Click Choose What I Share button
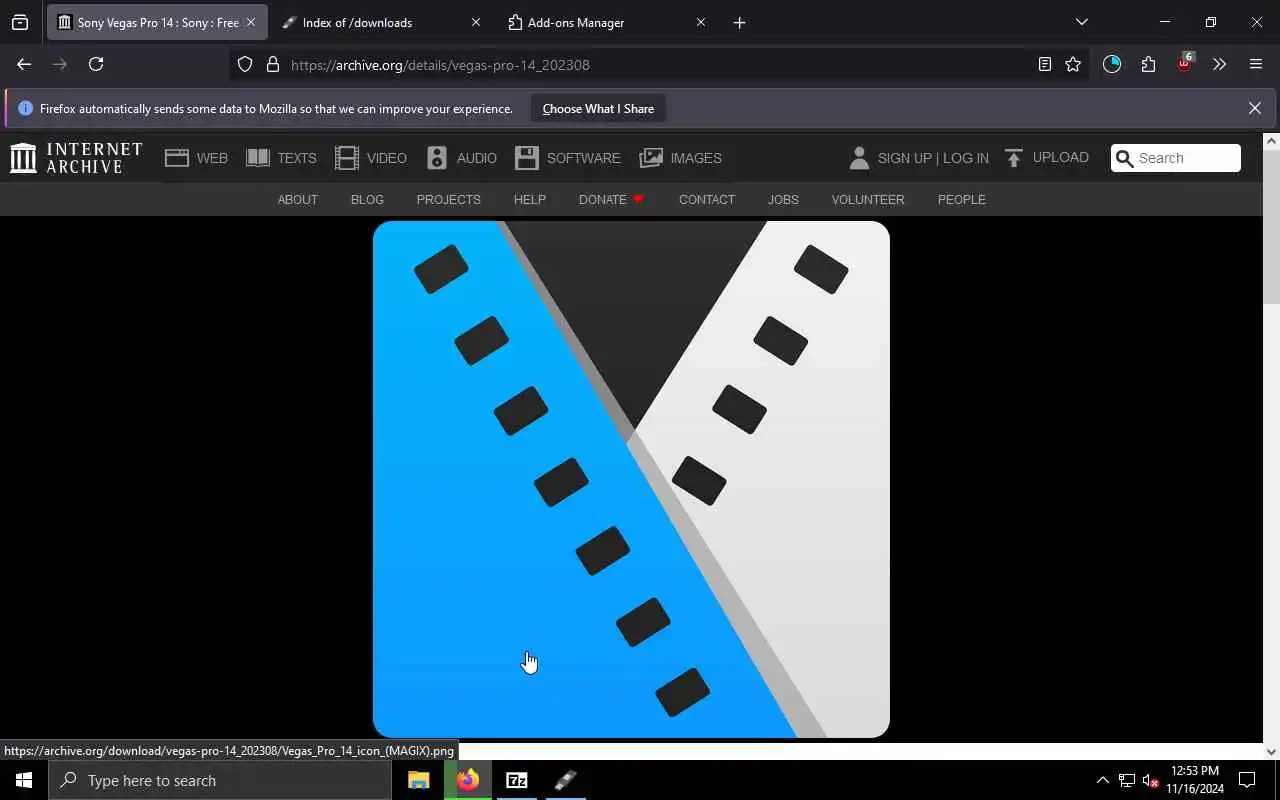The image size is (1280, 800). coord(598,109)
